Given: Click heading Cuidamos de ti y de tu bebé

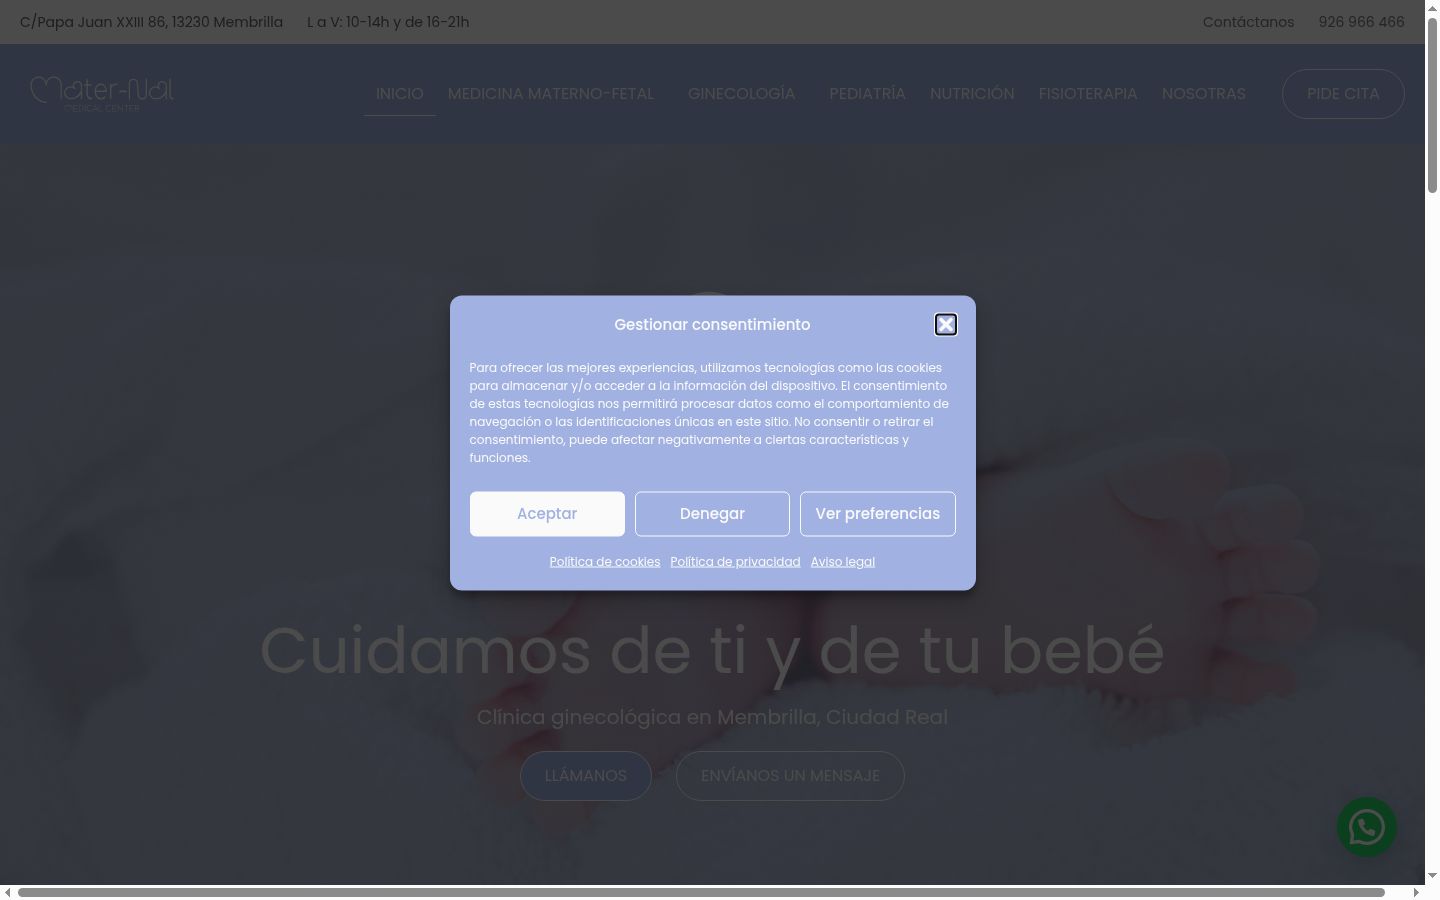Looking at the screenshot, I should [712, 651].
